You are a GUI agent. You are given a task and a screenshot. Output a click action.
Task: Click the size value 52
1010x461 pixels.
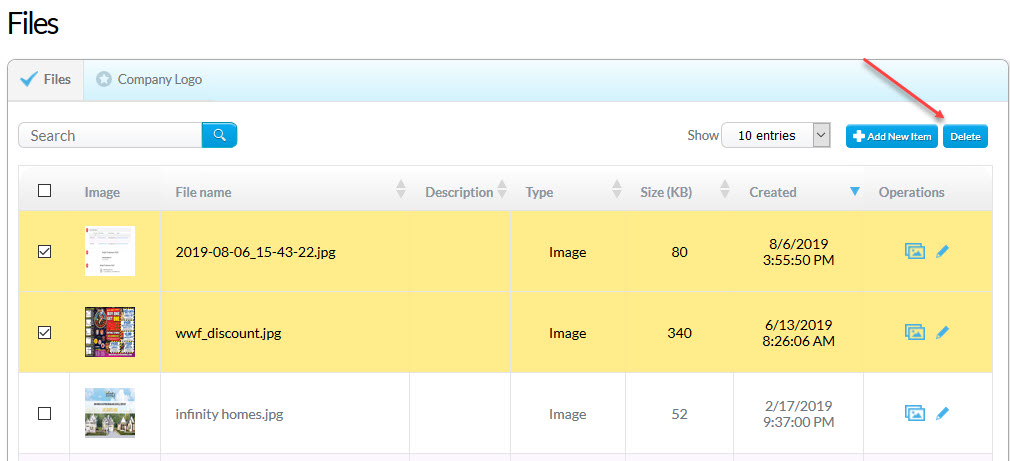click(x=680, y=414)
